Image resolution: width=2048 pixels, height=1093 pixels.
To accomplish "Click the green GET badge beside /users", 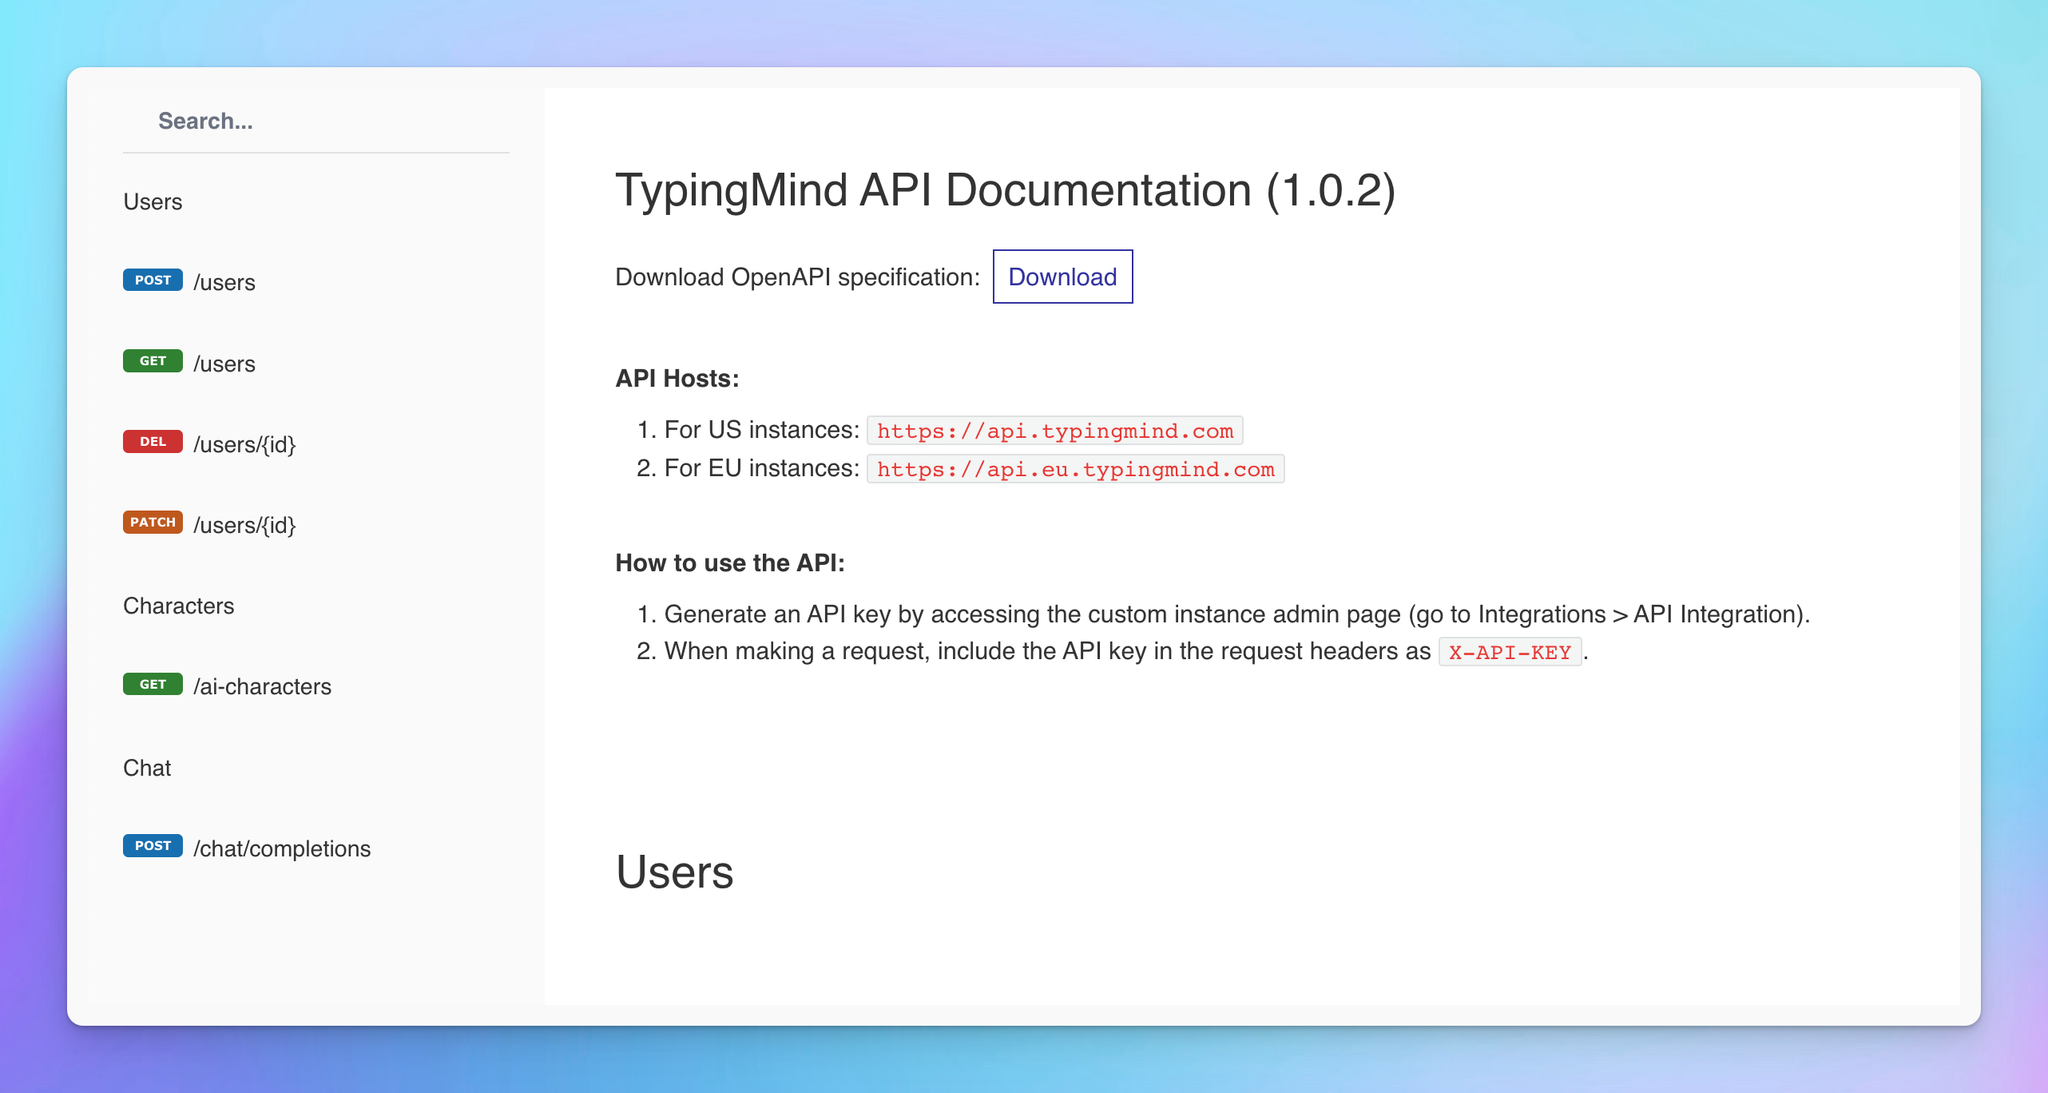I will coord(153,361).
